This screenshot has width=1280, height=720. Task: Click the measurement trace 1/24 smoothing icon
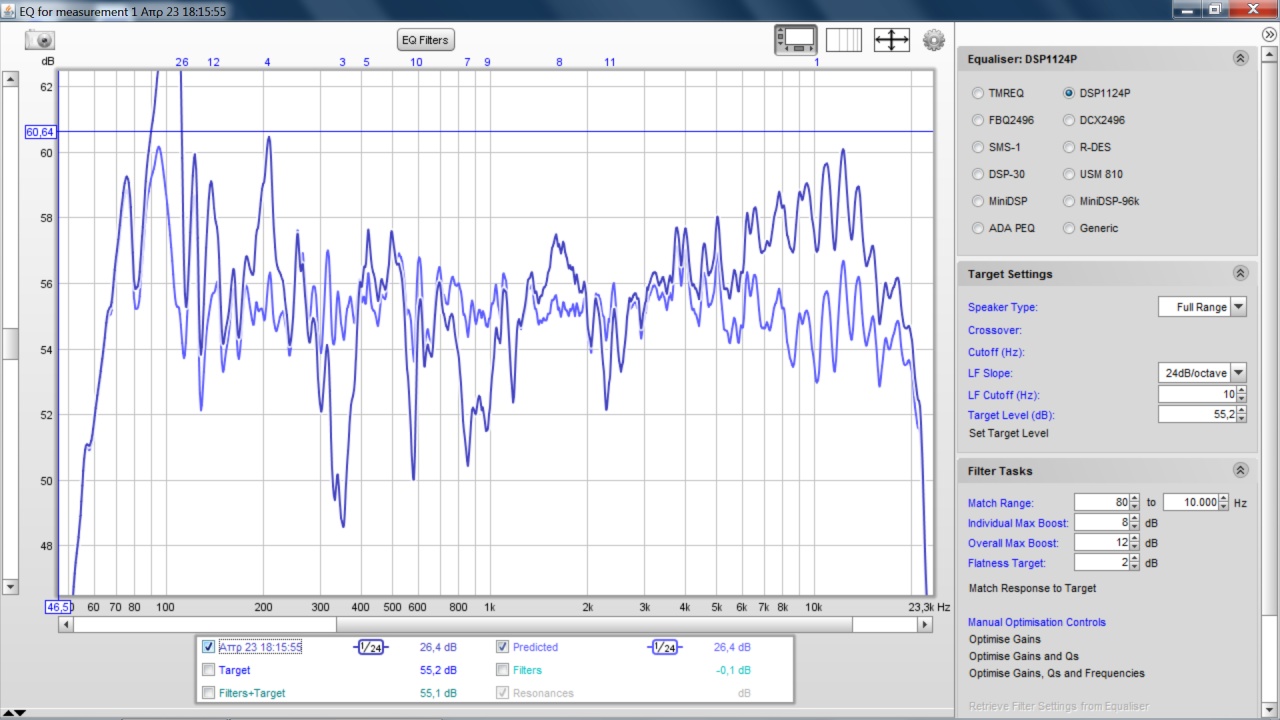(370, 648)
